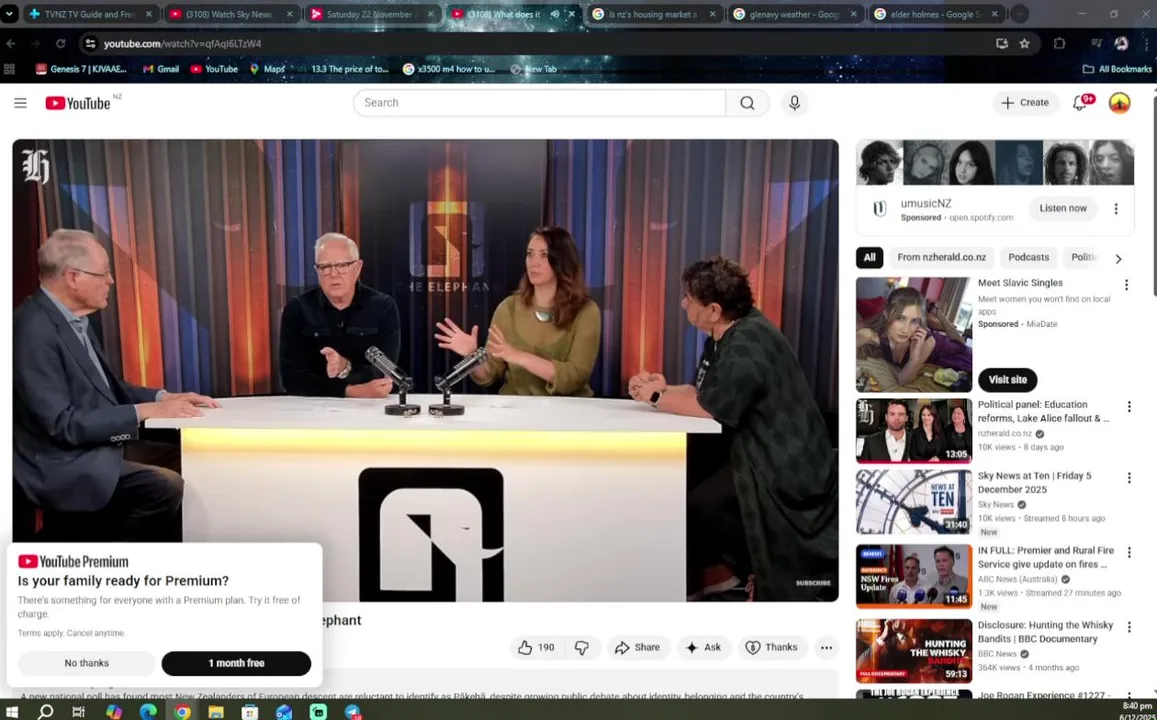Decline Premium with No thanks

[x=86, y=663]
